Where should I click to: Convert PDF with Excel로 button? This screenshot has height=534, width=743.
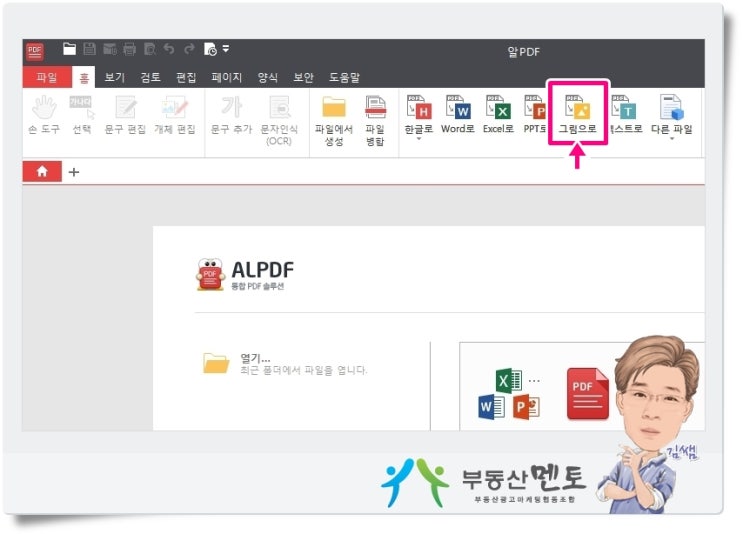click(498, 114)
